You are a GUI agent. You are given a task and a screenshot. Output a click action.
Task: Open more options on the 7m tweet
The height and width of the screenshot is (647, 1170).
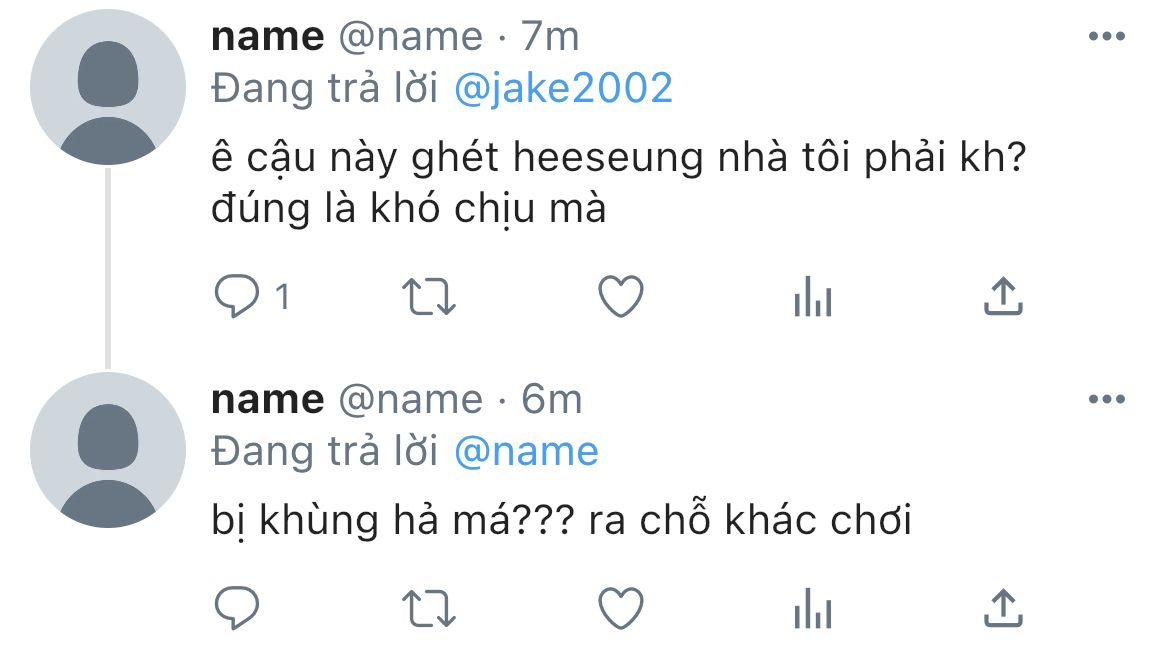click(1107, 36)
